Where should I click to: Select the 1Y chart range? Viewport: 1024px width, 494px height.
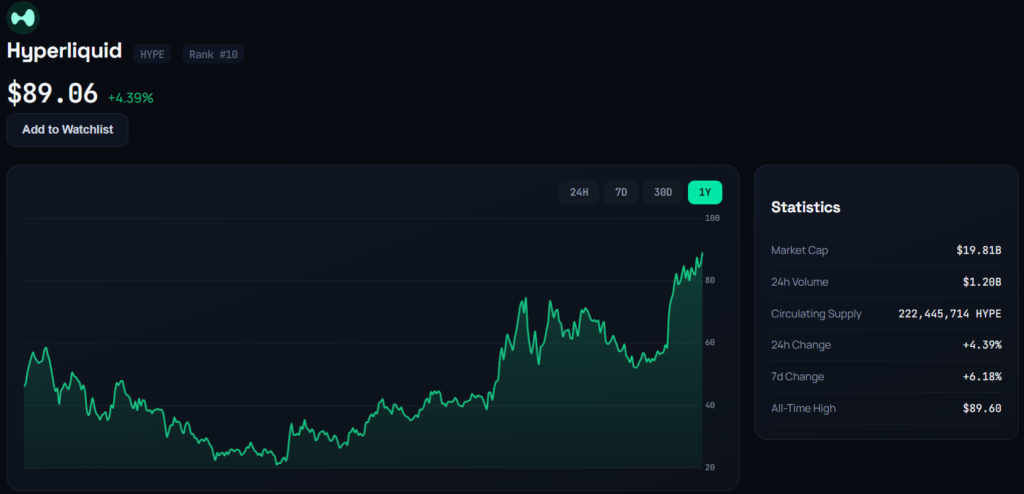(705, 192)
